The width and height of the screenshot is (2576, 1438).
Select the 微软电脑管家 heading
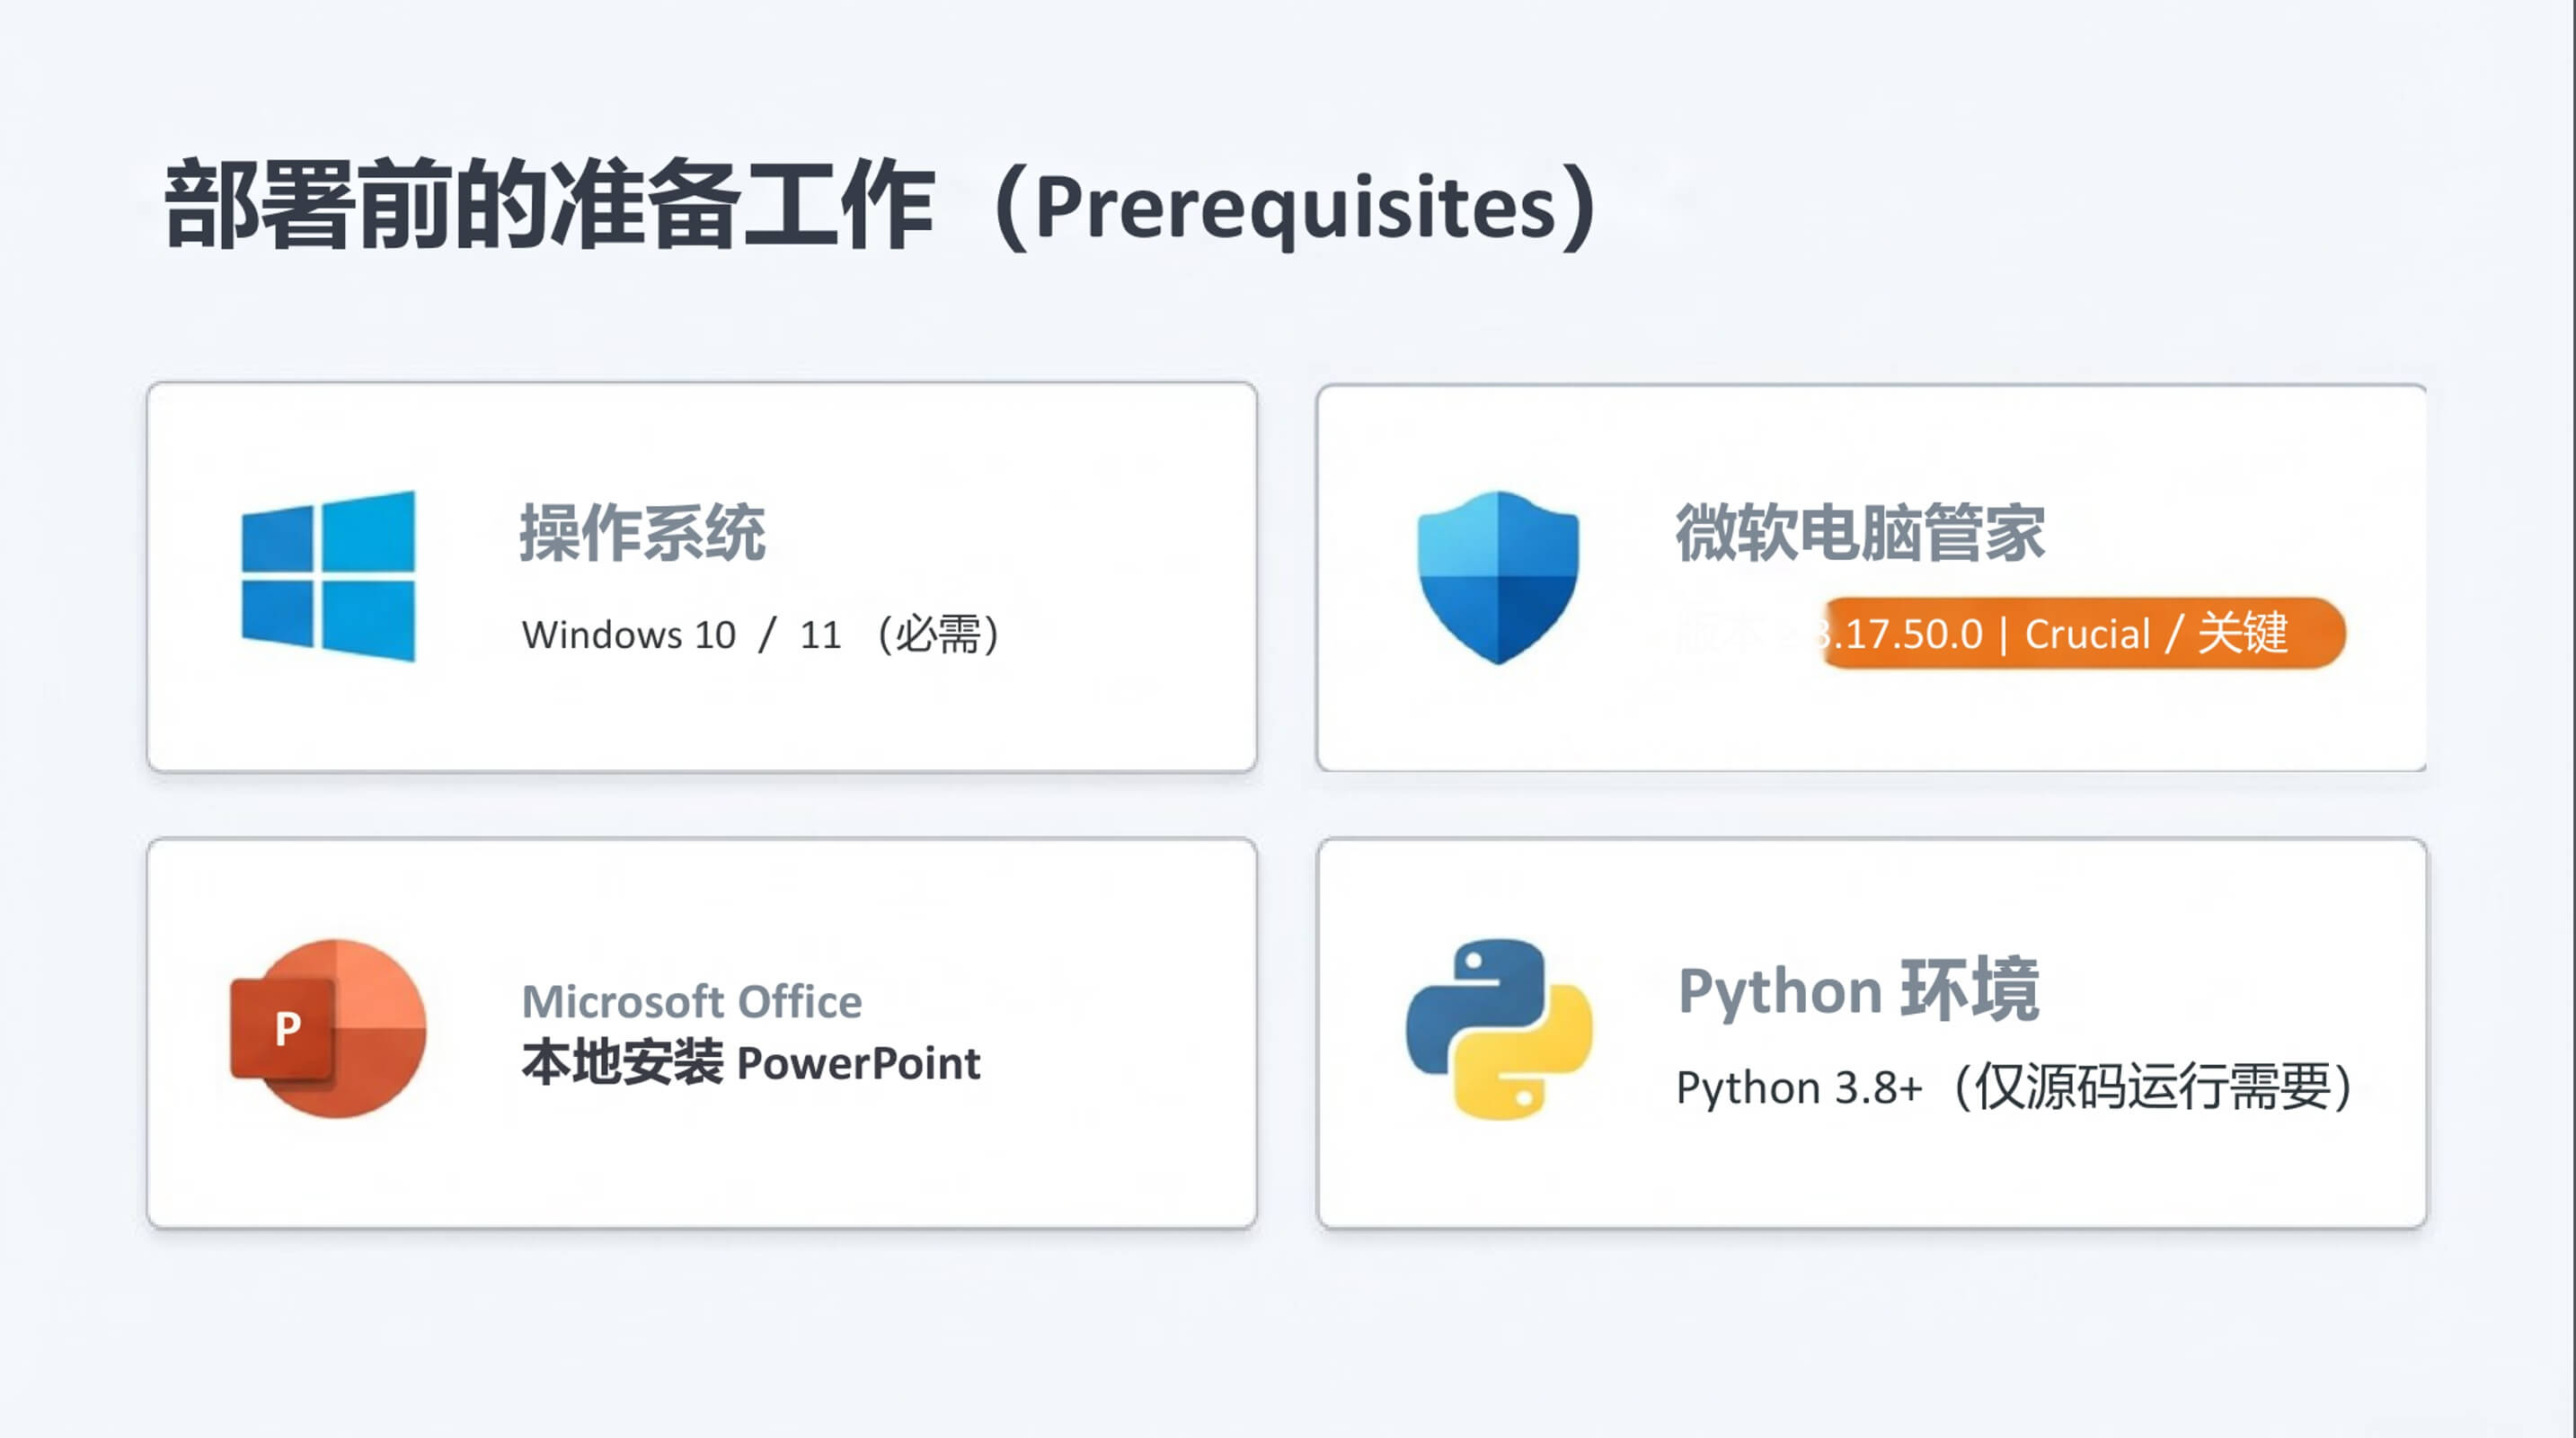(x=1860, y=533)
